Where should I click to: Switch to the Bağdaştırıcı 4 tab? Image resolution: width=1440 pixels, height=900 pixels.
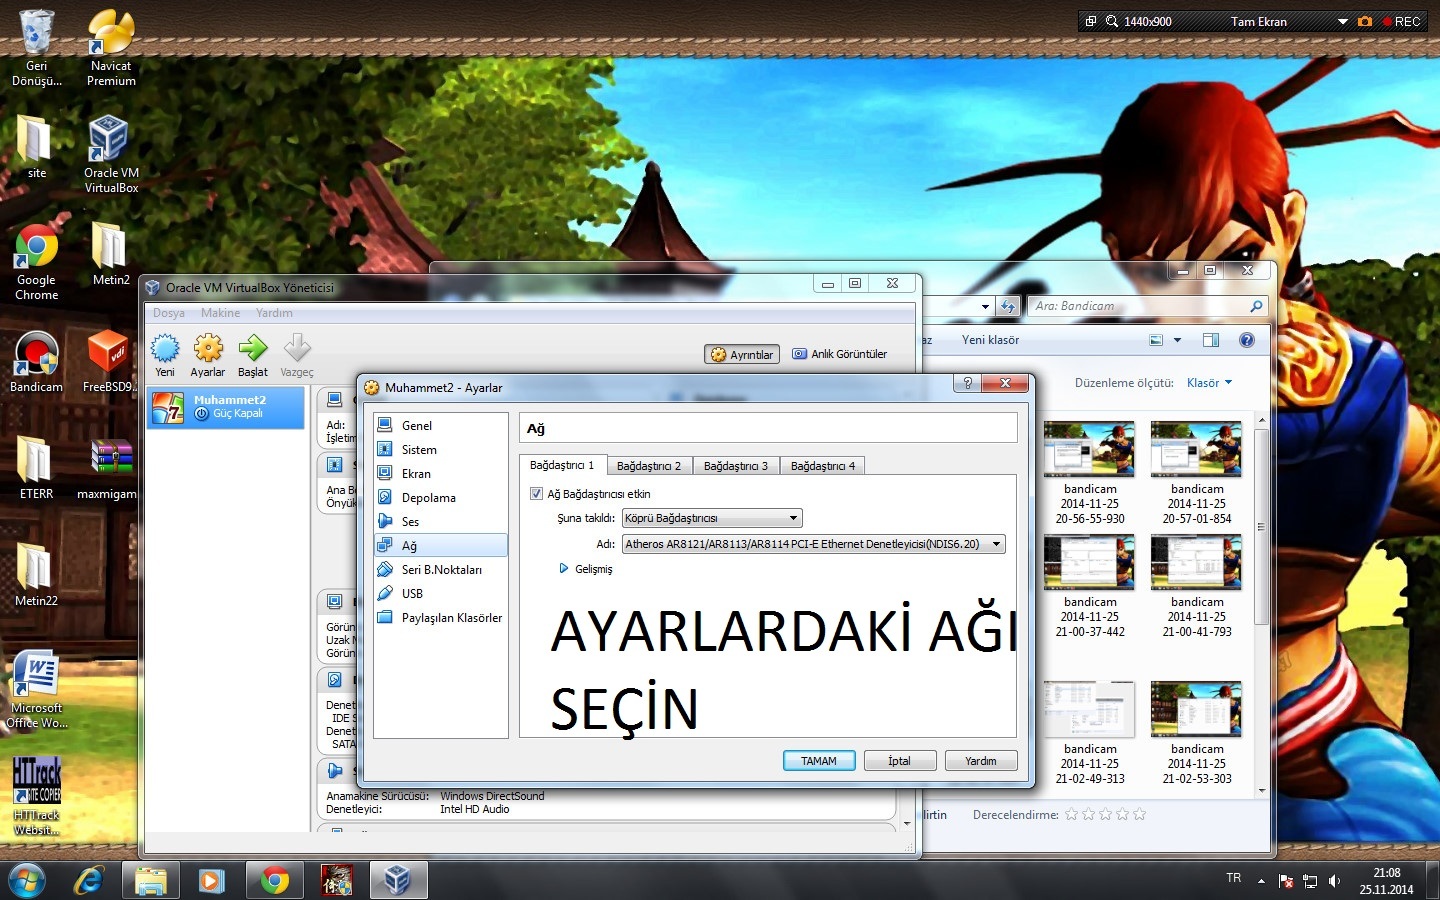[823, 466]
